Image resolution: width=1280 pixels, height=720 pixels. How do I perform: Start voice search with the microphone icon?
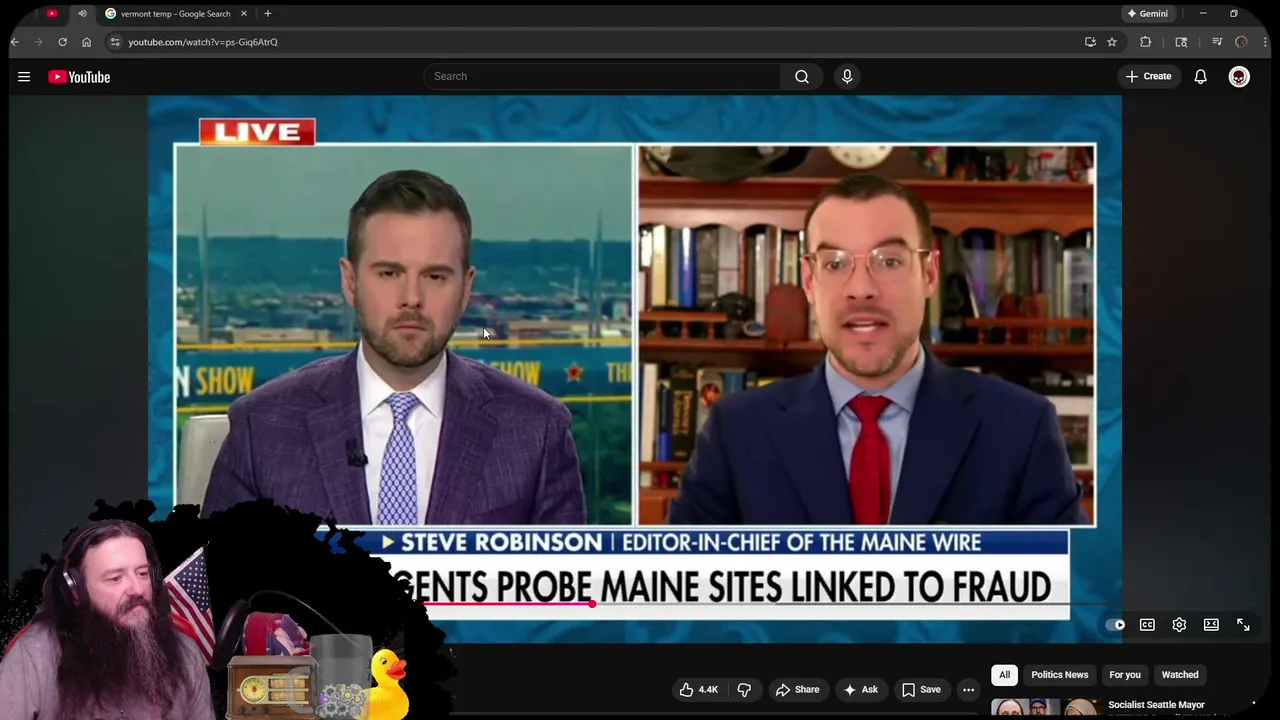[x=847, y=76]
